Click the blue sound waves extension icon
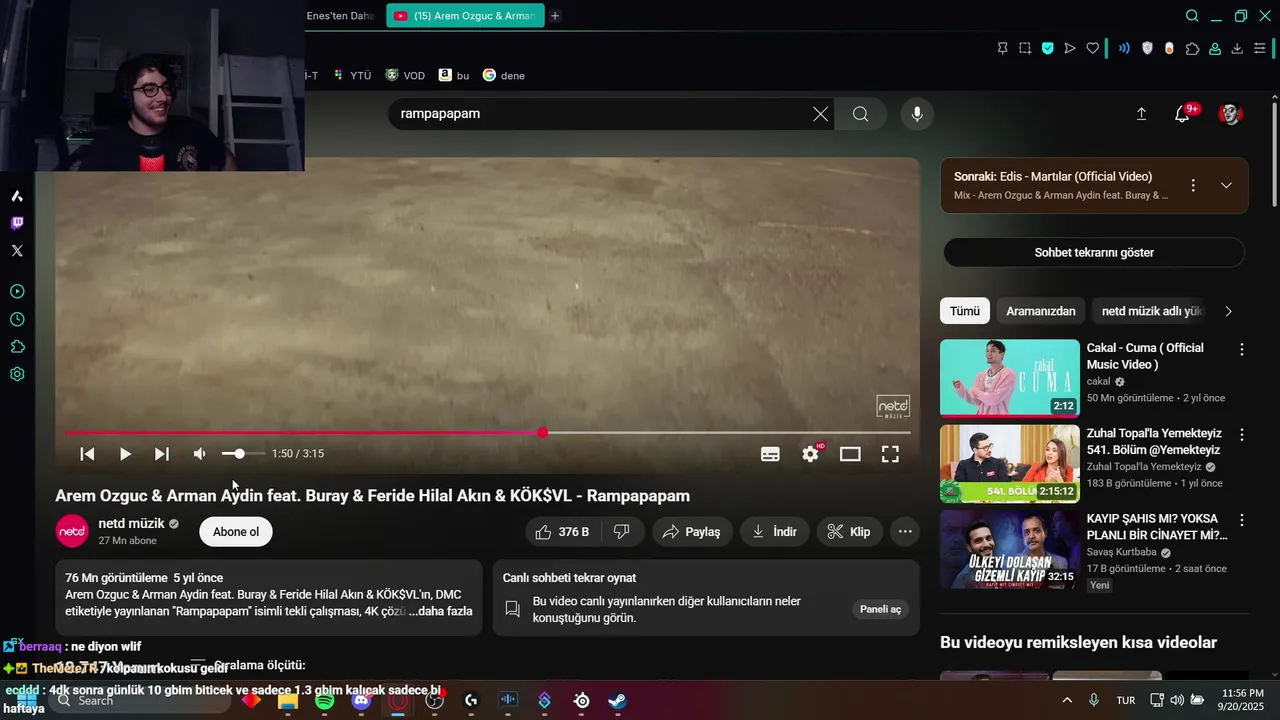The width and height of the screenshot is (1280, 720). point(1124,48)
